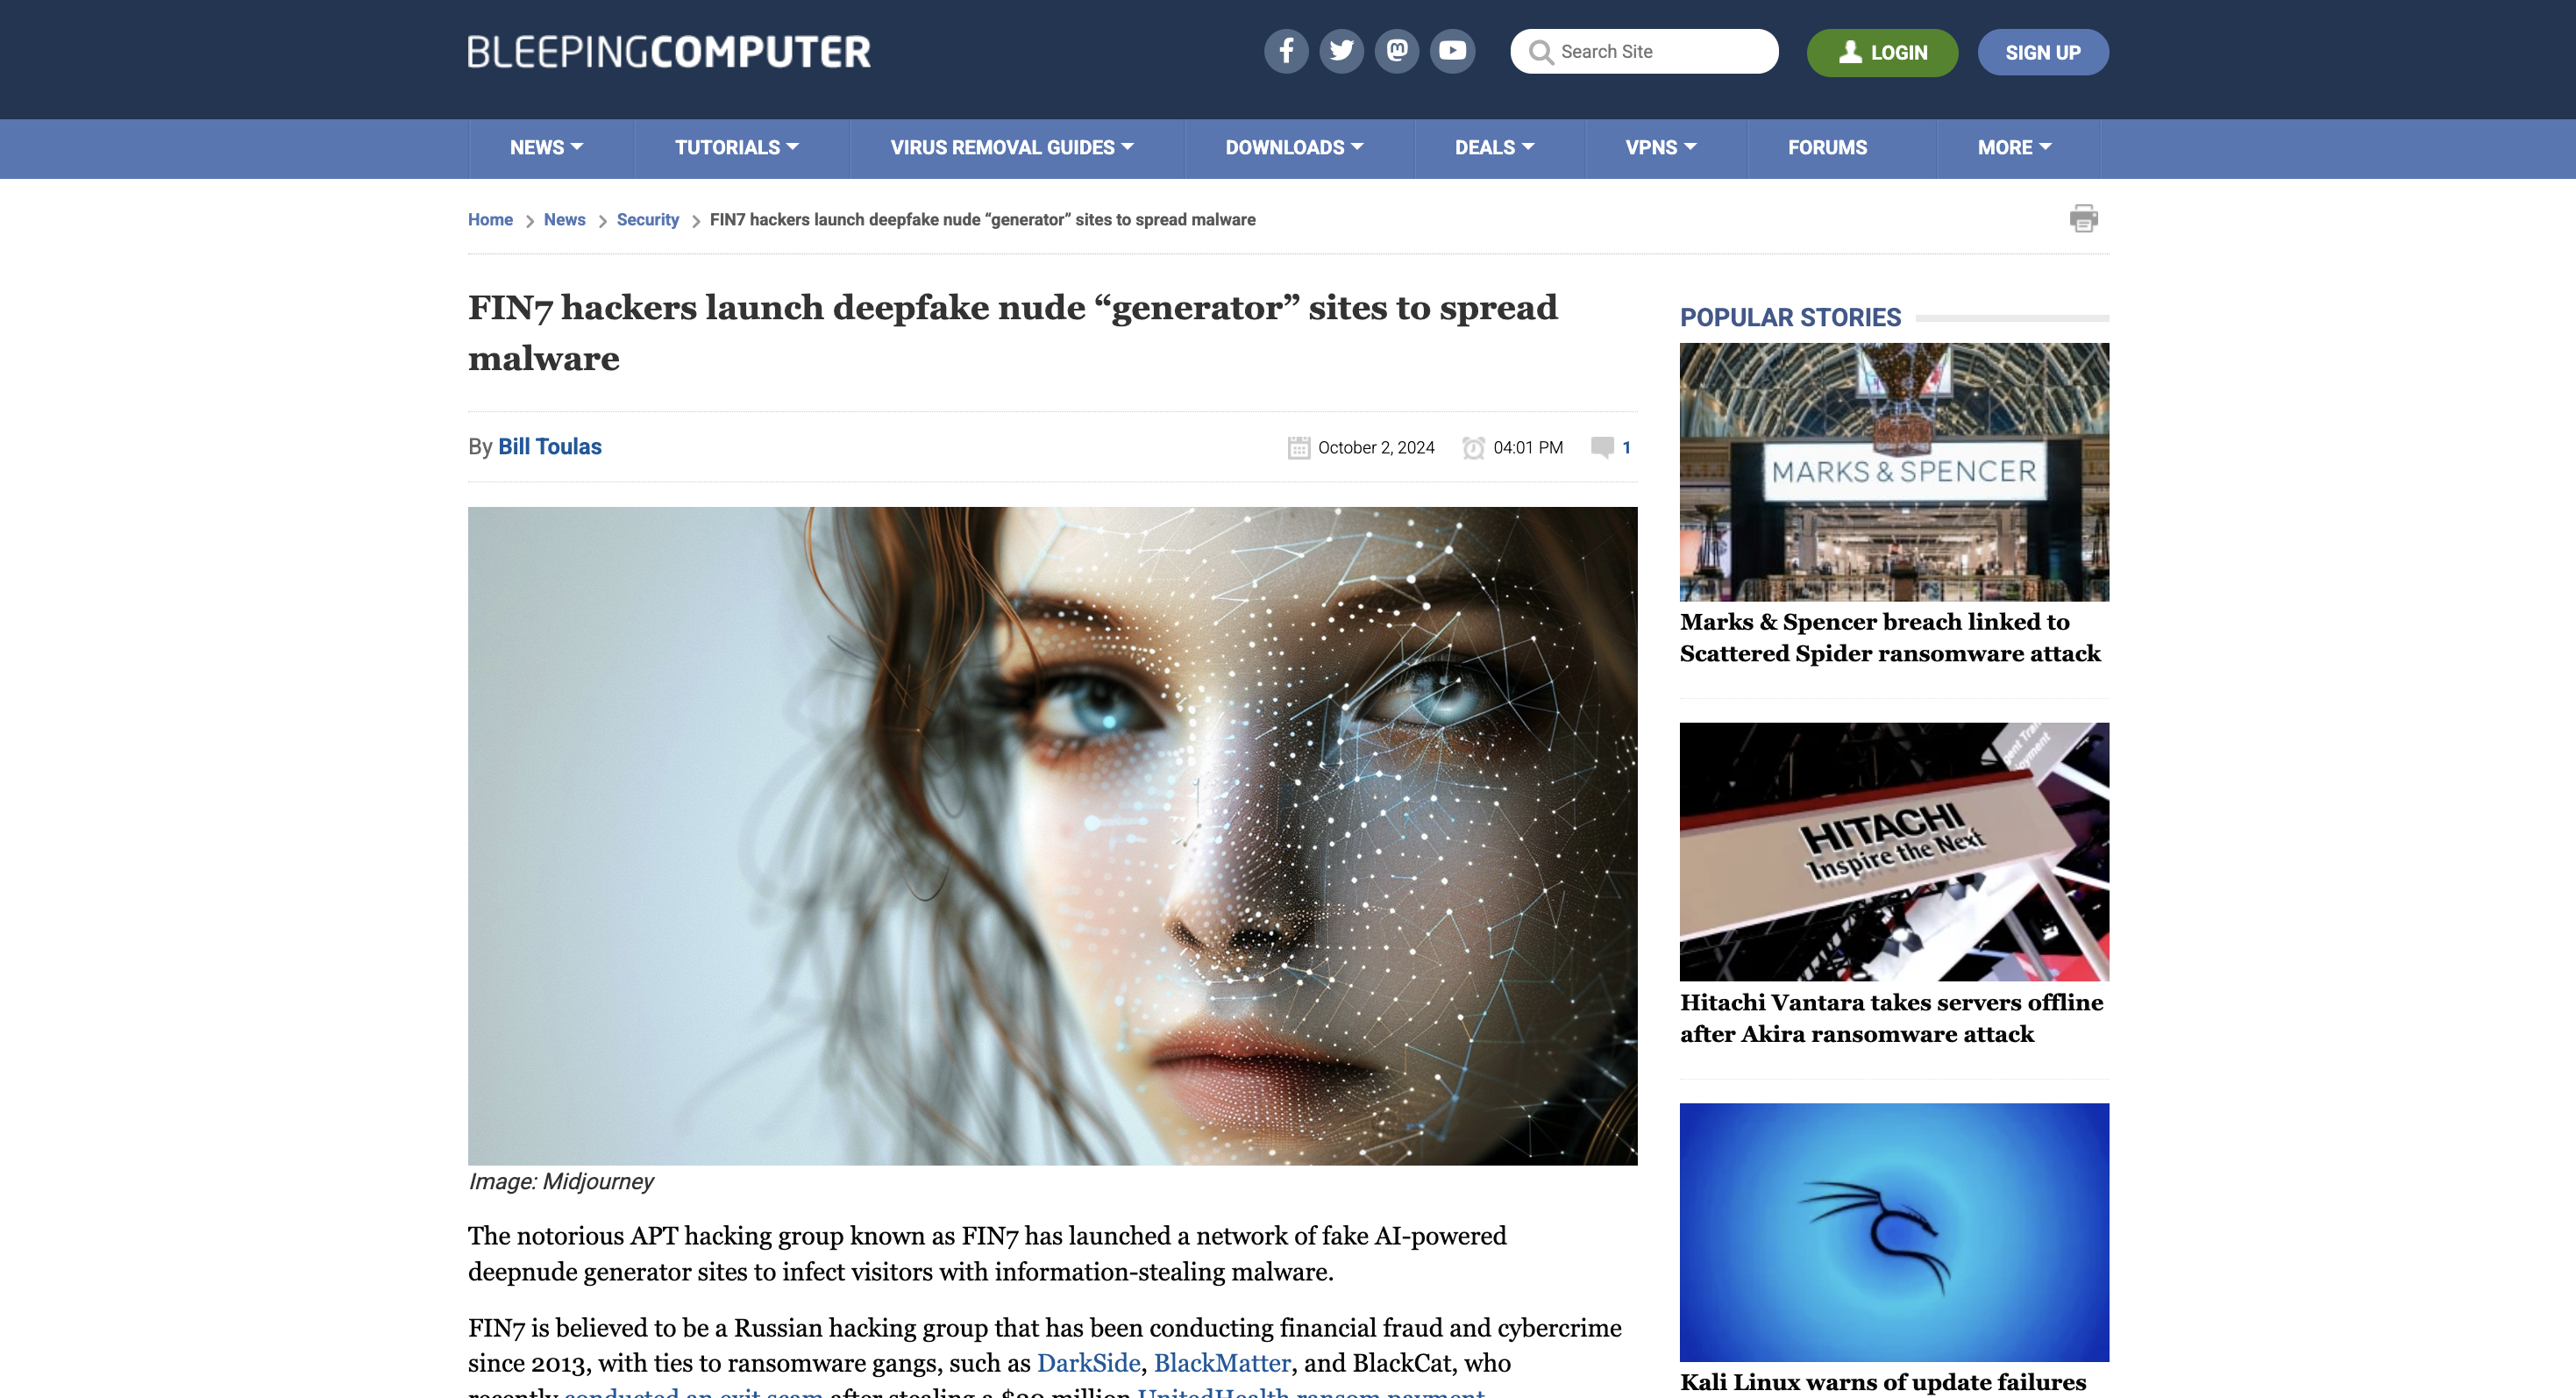2576x1398 pixels.
Task: Expand the Downloads dropdown menu
Action: click(x=1295, y=148)
